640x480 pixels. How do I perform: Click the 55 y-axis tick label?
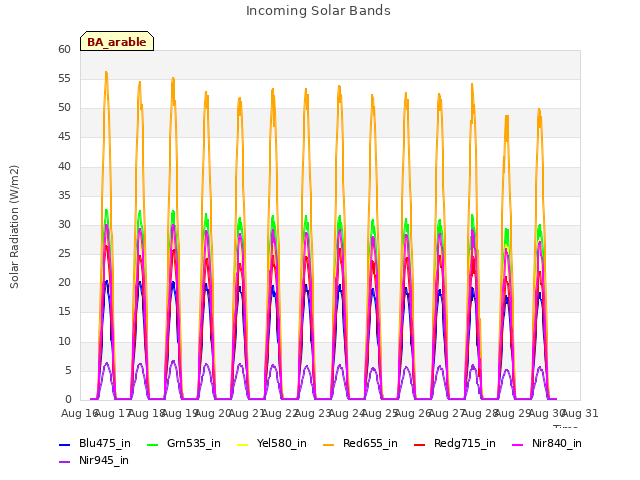64,79
